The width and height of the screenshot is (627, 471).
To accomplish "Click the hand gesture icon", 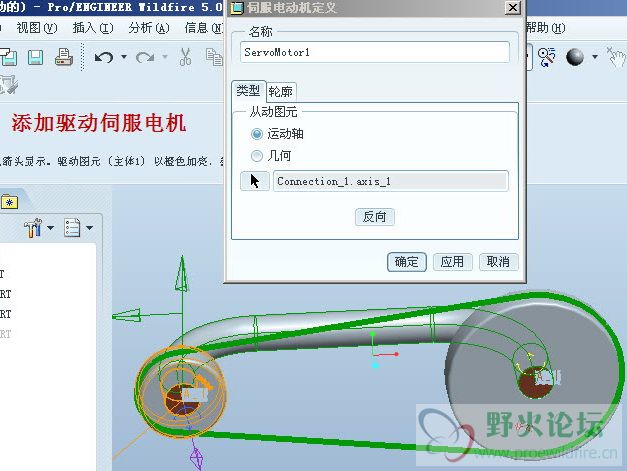I will point(616,58).
